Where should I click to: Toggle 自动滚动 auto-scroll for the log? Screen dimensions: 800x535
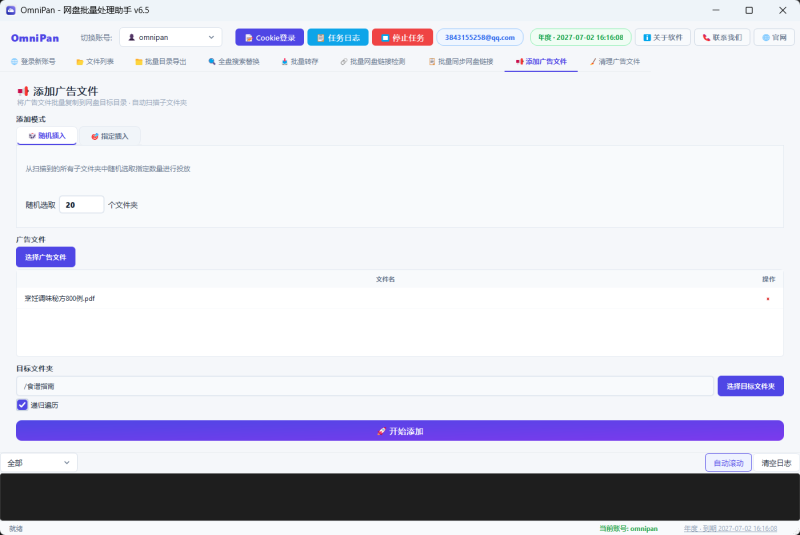click(x=728, y=463)
